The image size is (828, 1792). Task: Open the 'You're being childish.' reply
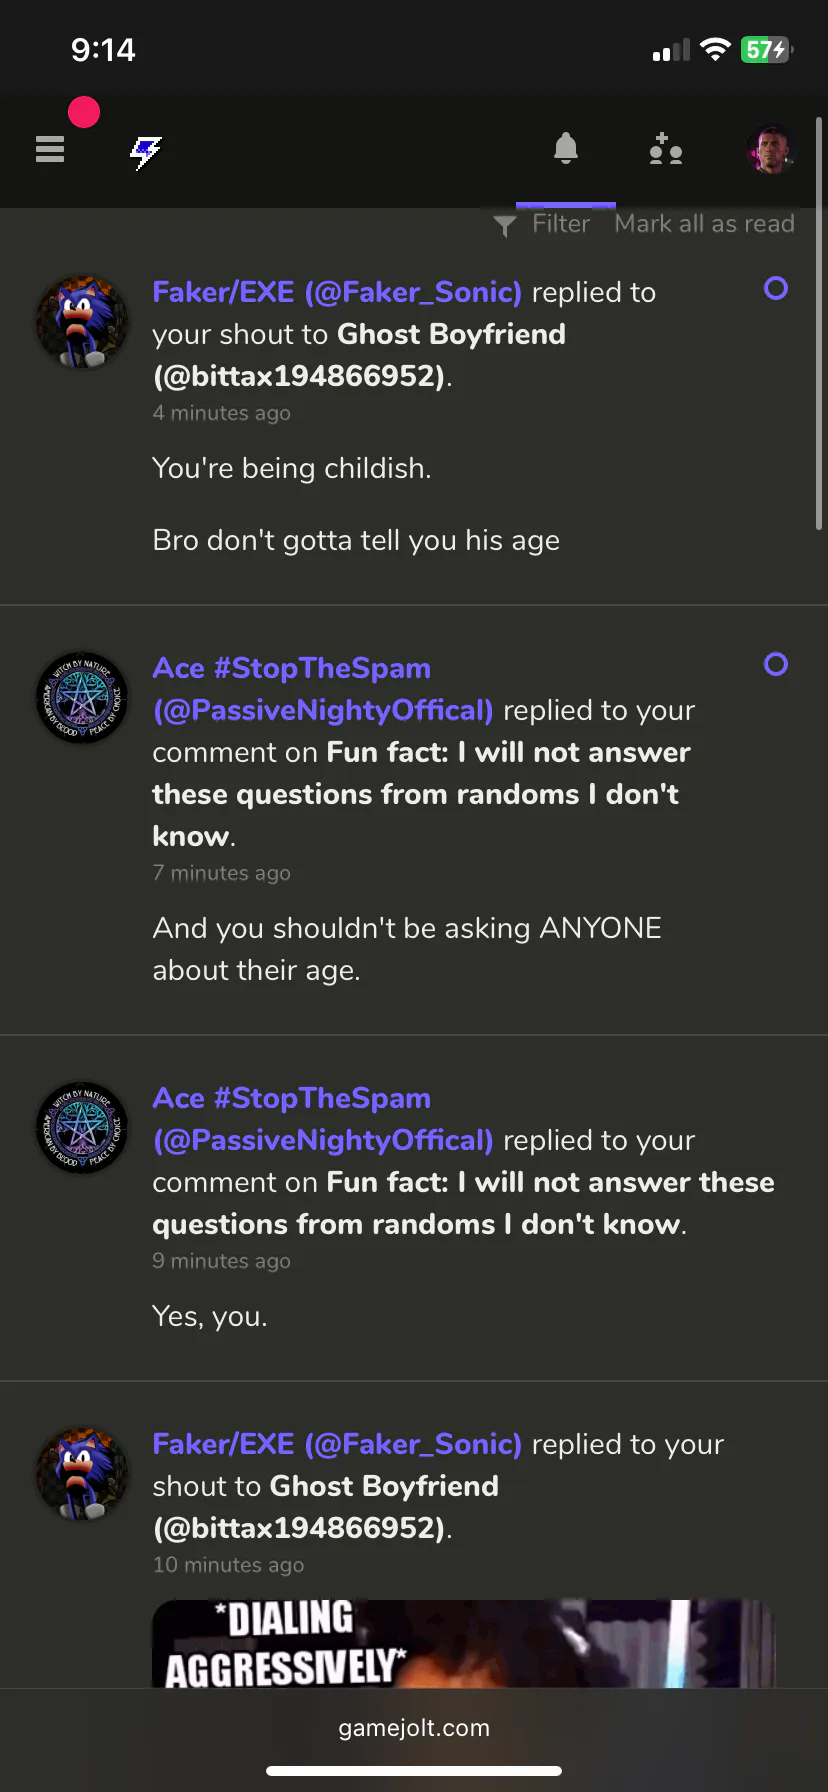(x=292, y=468)
